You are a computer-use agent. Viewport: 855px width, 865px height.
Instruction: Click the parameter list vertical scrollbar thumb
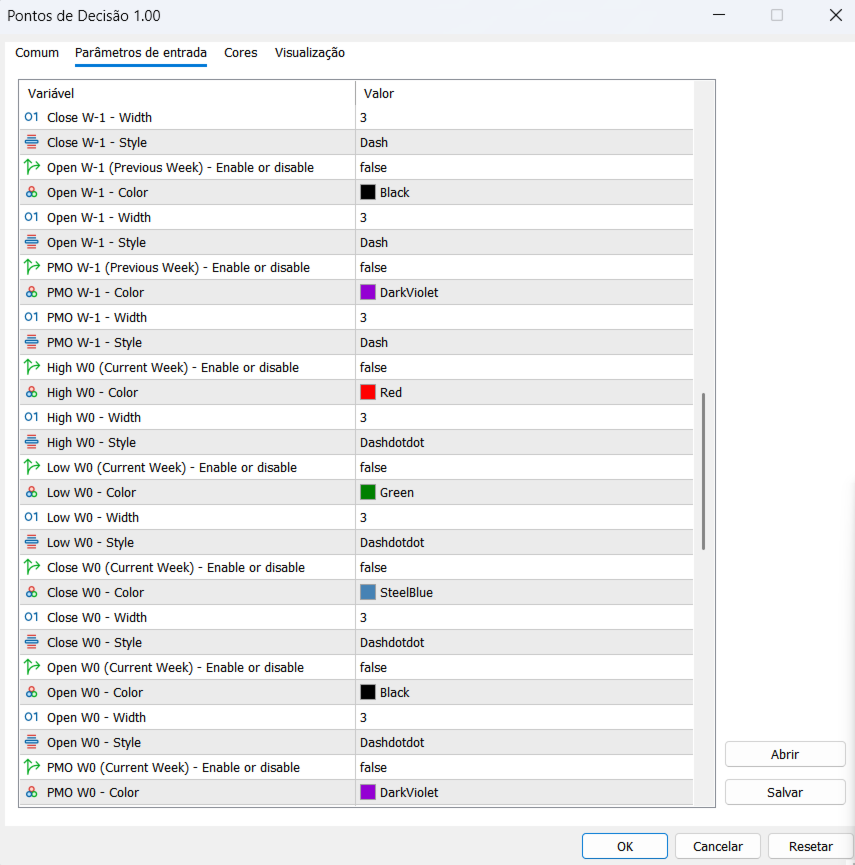[x=704, y=470]
